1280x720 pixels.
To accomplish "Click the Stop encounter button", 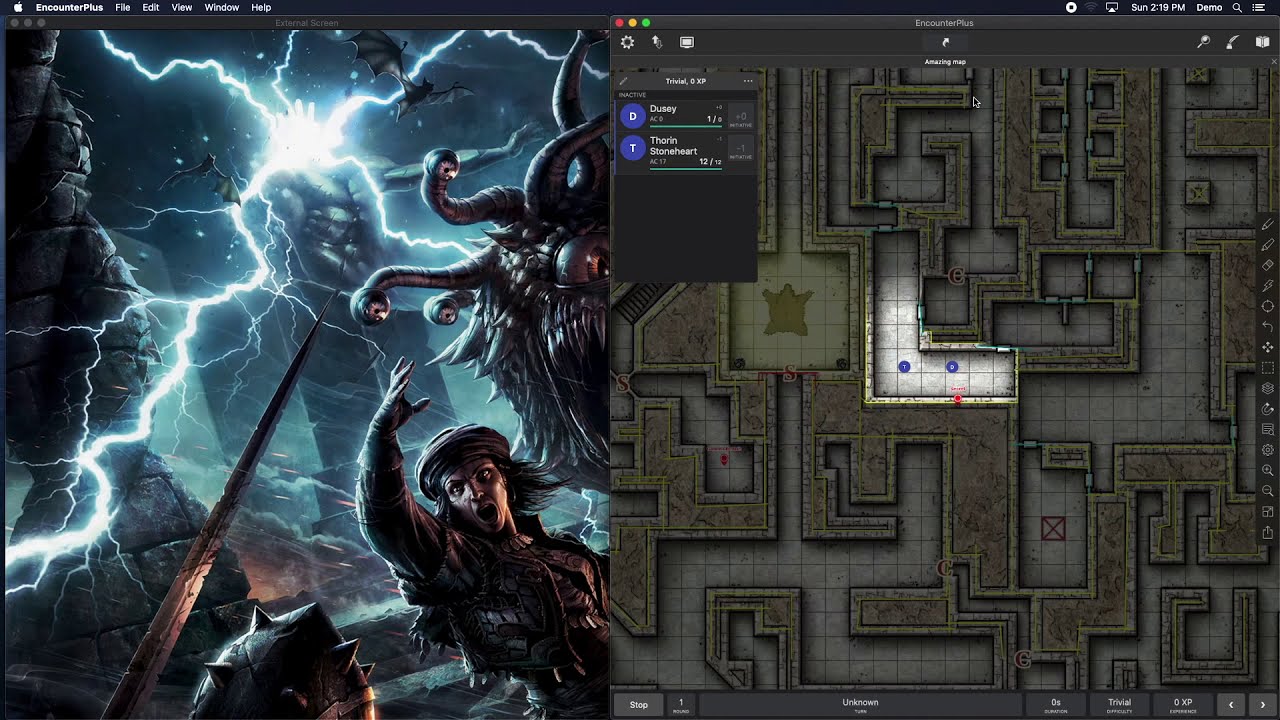I will point(638,705).
